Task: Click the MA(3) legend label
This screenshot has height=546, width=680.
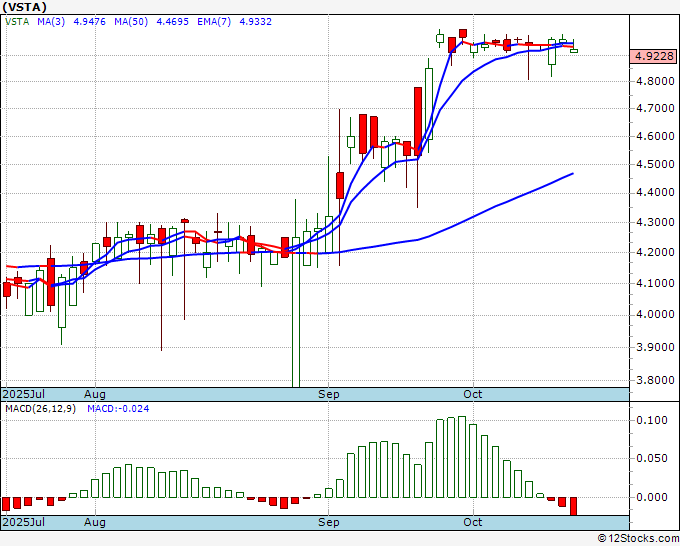Action: pos(51,22)
